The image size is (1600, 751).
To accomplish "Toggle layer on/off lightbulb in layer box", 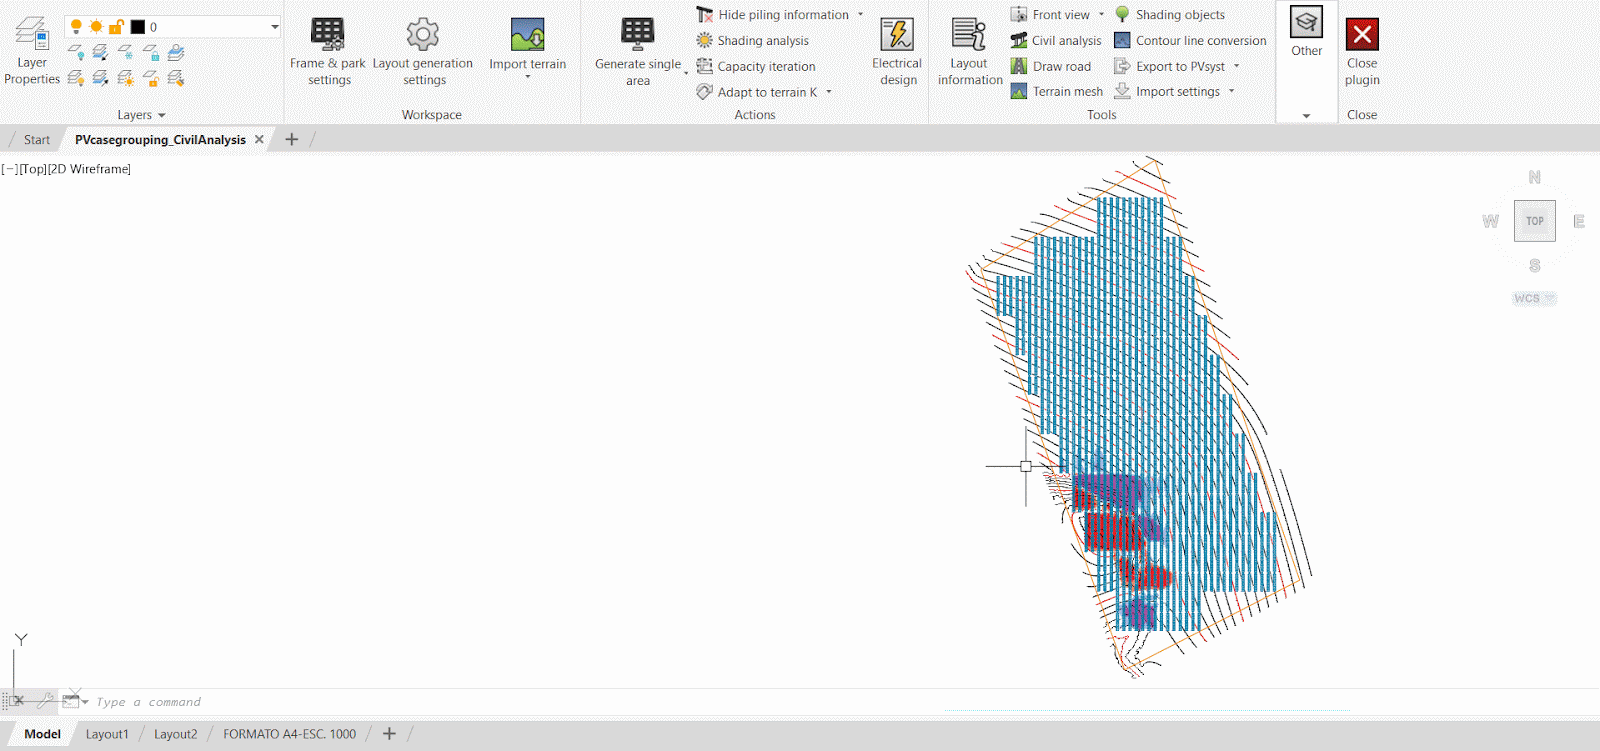I will point(76,27).
